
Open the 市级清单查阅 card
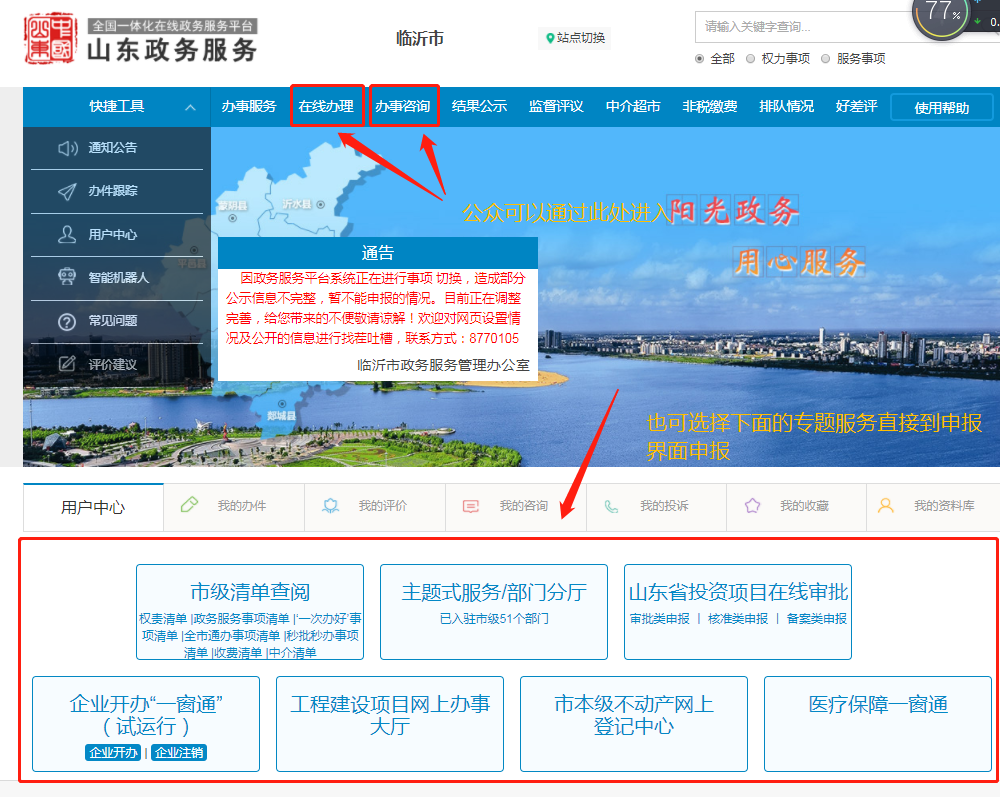[250, 612]
